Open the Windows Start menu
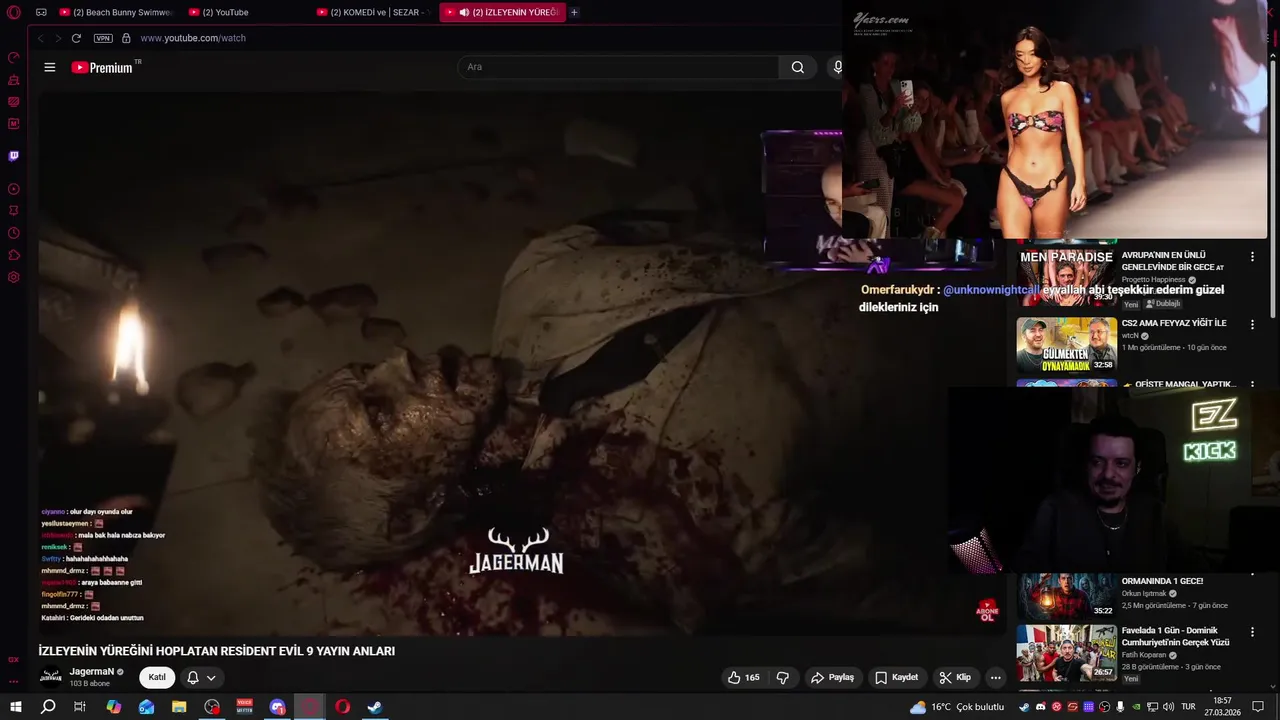1280x720 pixels. (x=15, y=707)
